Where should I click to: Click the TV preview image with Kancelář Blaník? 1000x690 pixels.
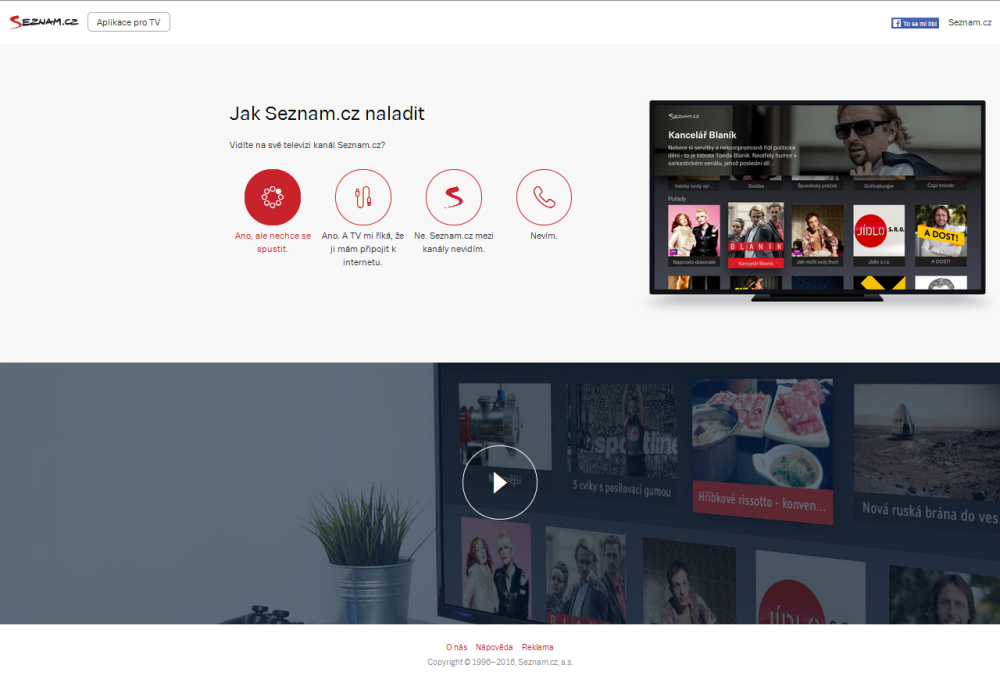[817, 200]
